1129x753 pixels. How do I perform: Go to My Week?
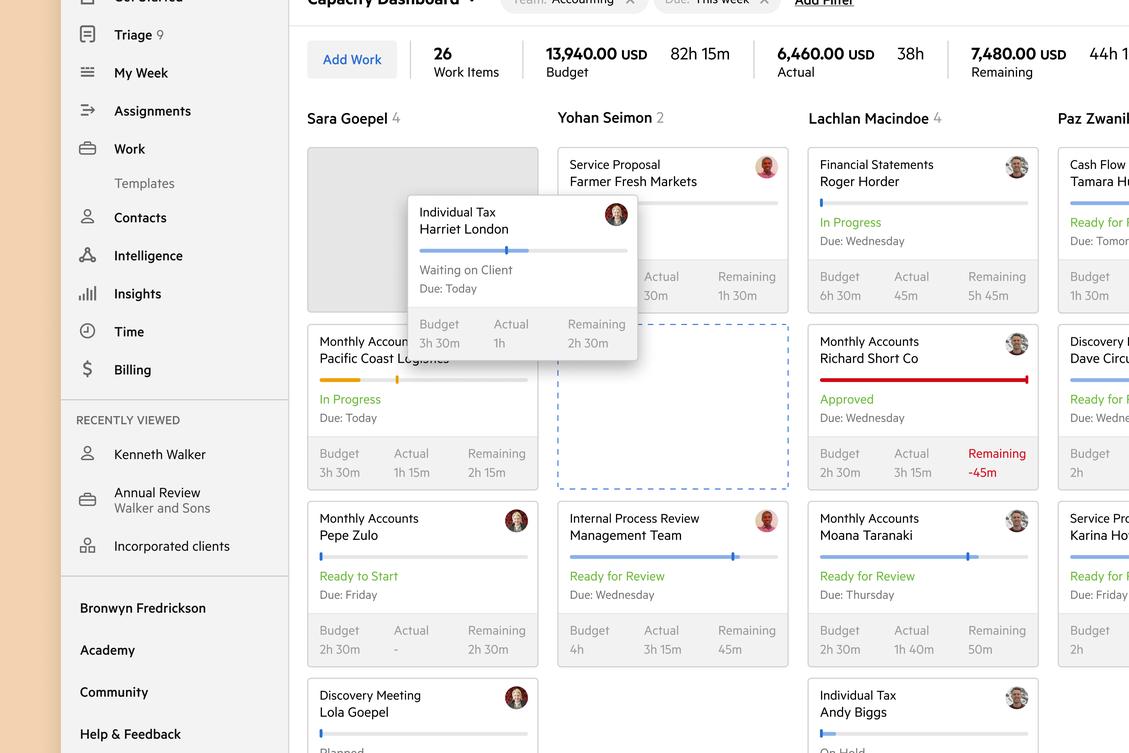point(141,73)
